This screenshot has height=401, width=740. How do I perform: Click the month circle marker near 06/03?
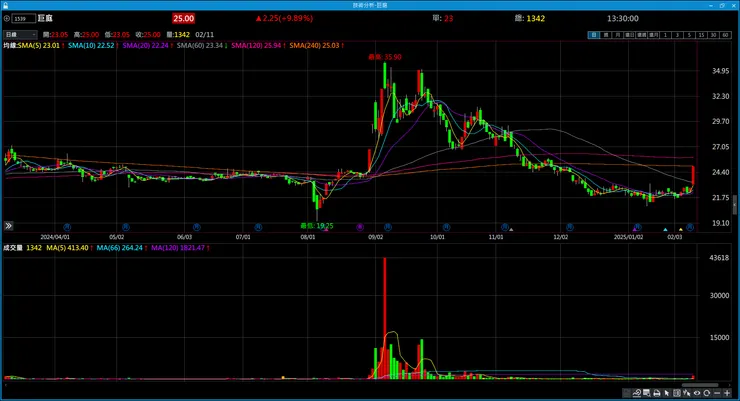[197, 227]
